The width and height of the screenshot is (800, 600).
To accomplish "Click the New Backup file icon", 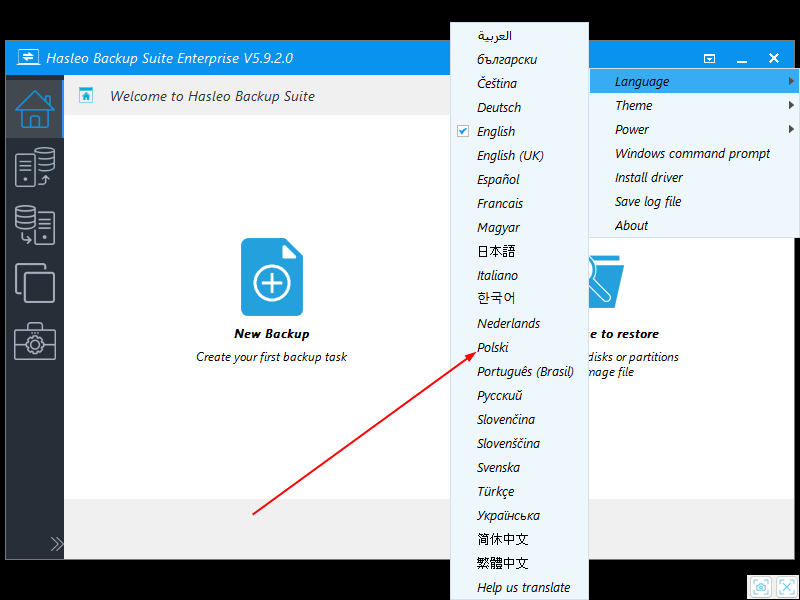I will (x=272, y=277).
